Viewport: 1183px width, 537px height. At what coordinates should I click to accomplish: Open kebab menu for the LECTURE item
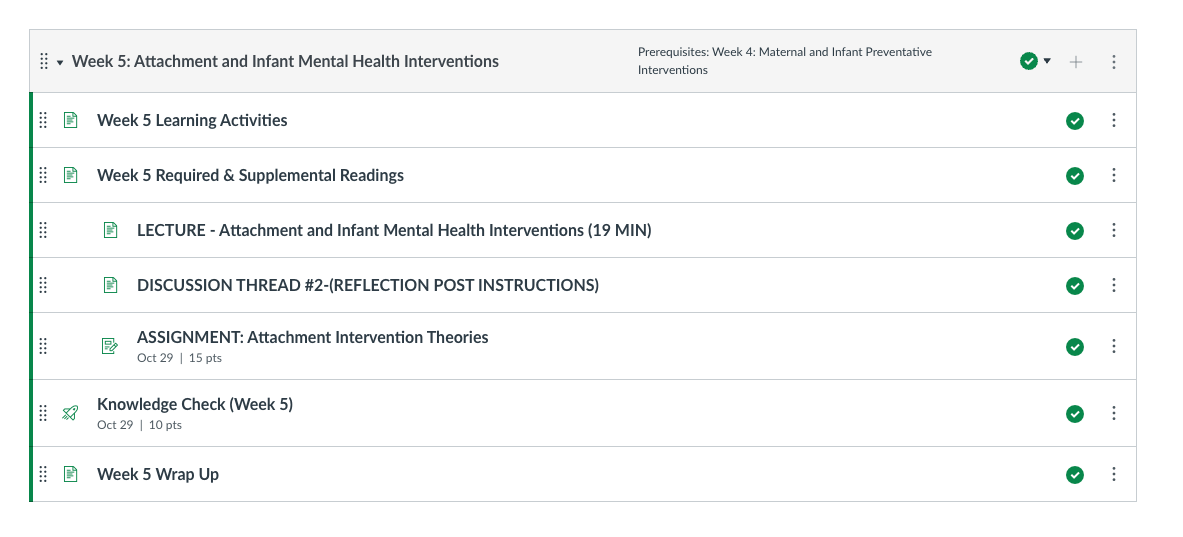click(1114, 230)
